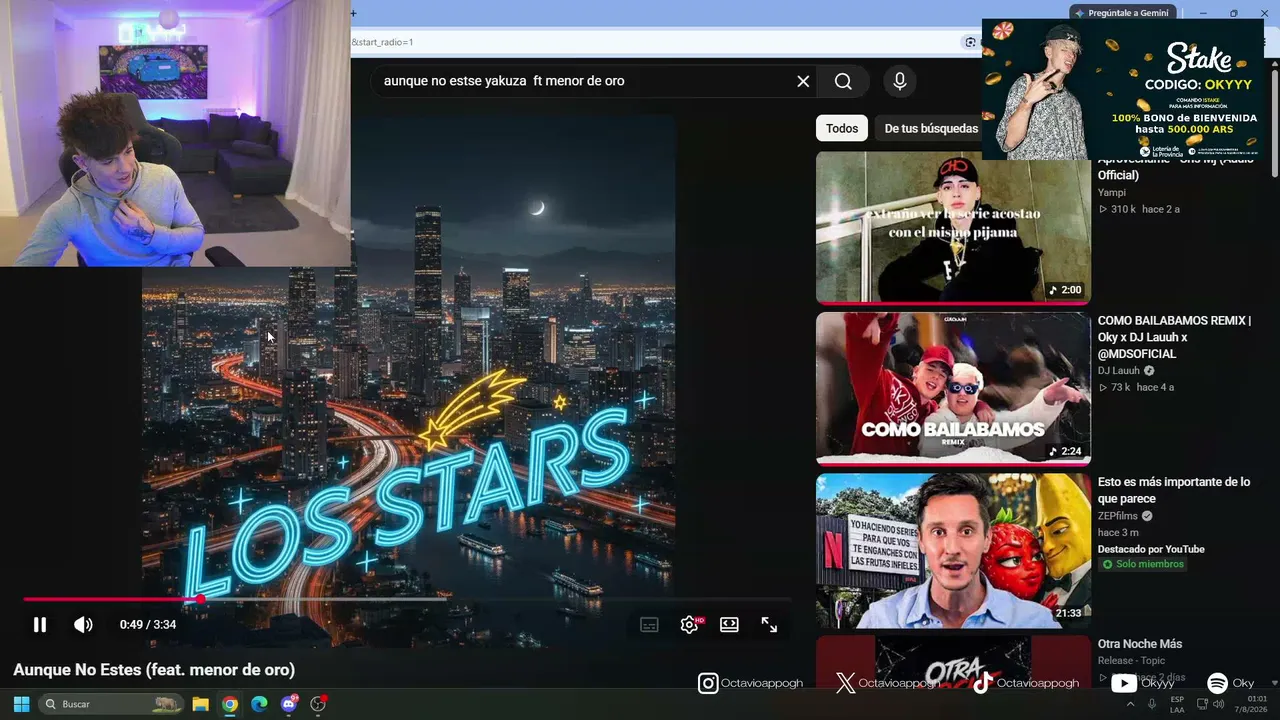Image resolution: width=1280 pixels, height=720 pixels.
Task: Toggle the subtitles button in player
Action: point(649,625)
